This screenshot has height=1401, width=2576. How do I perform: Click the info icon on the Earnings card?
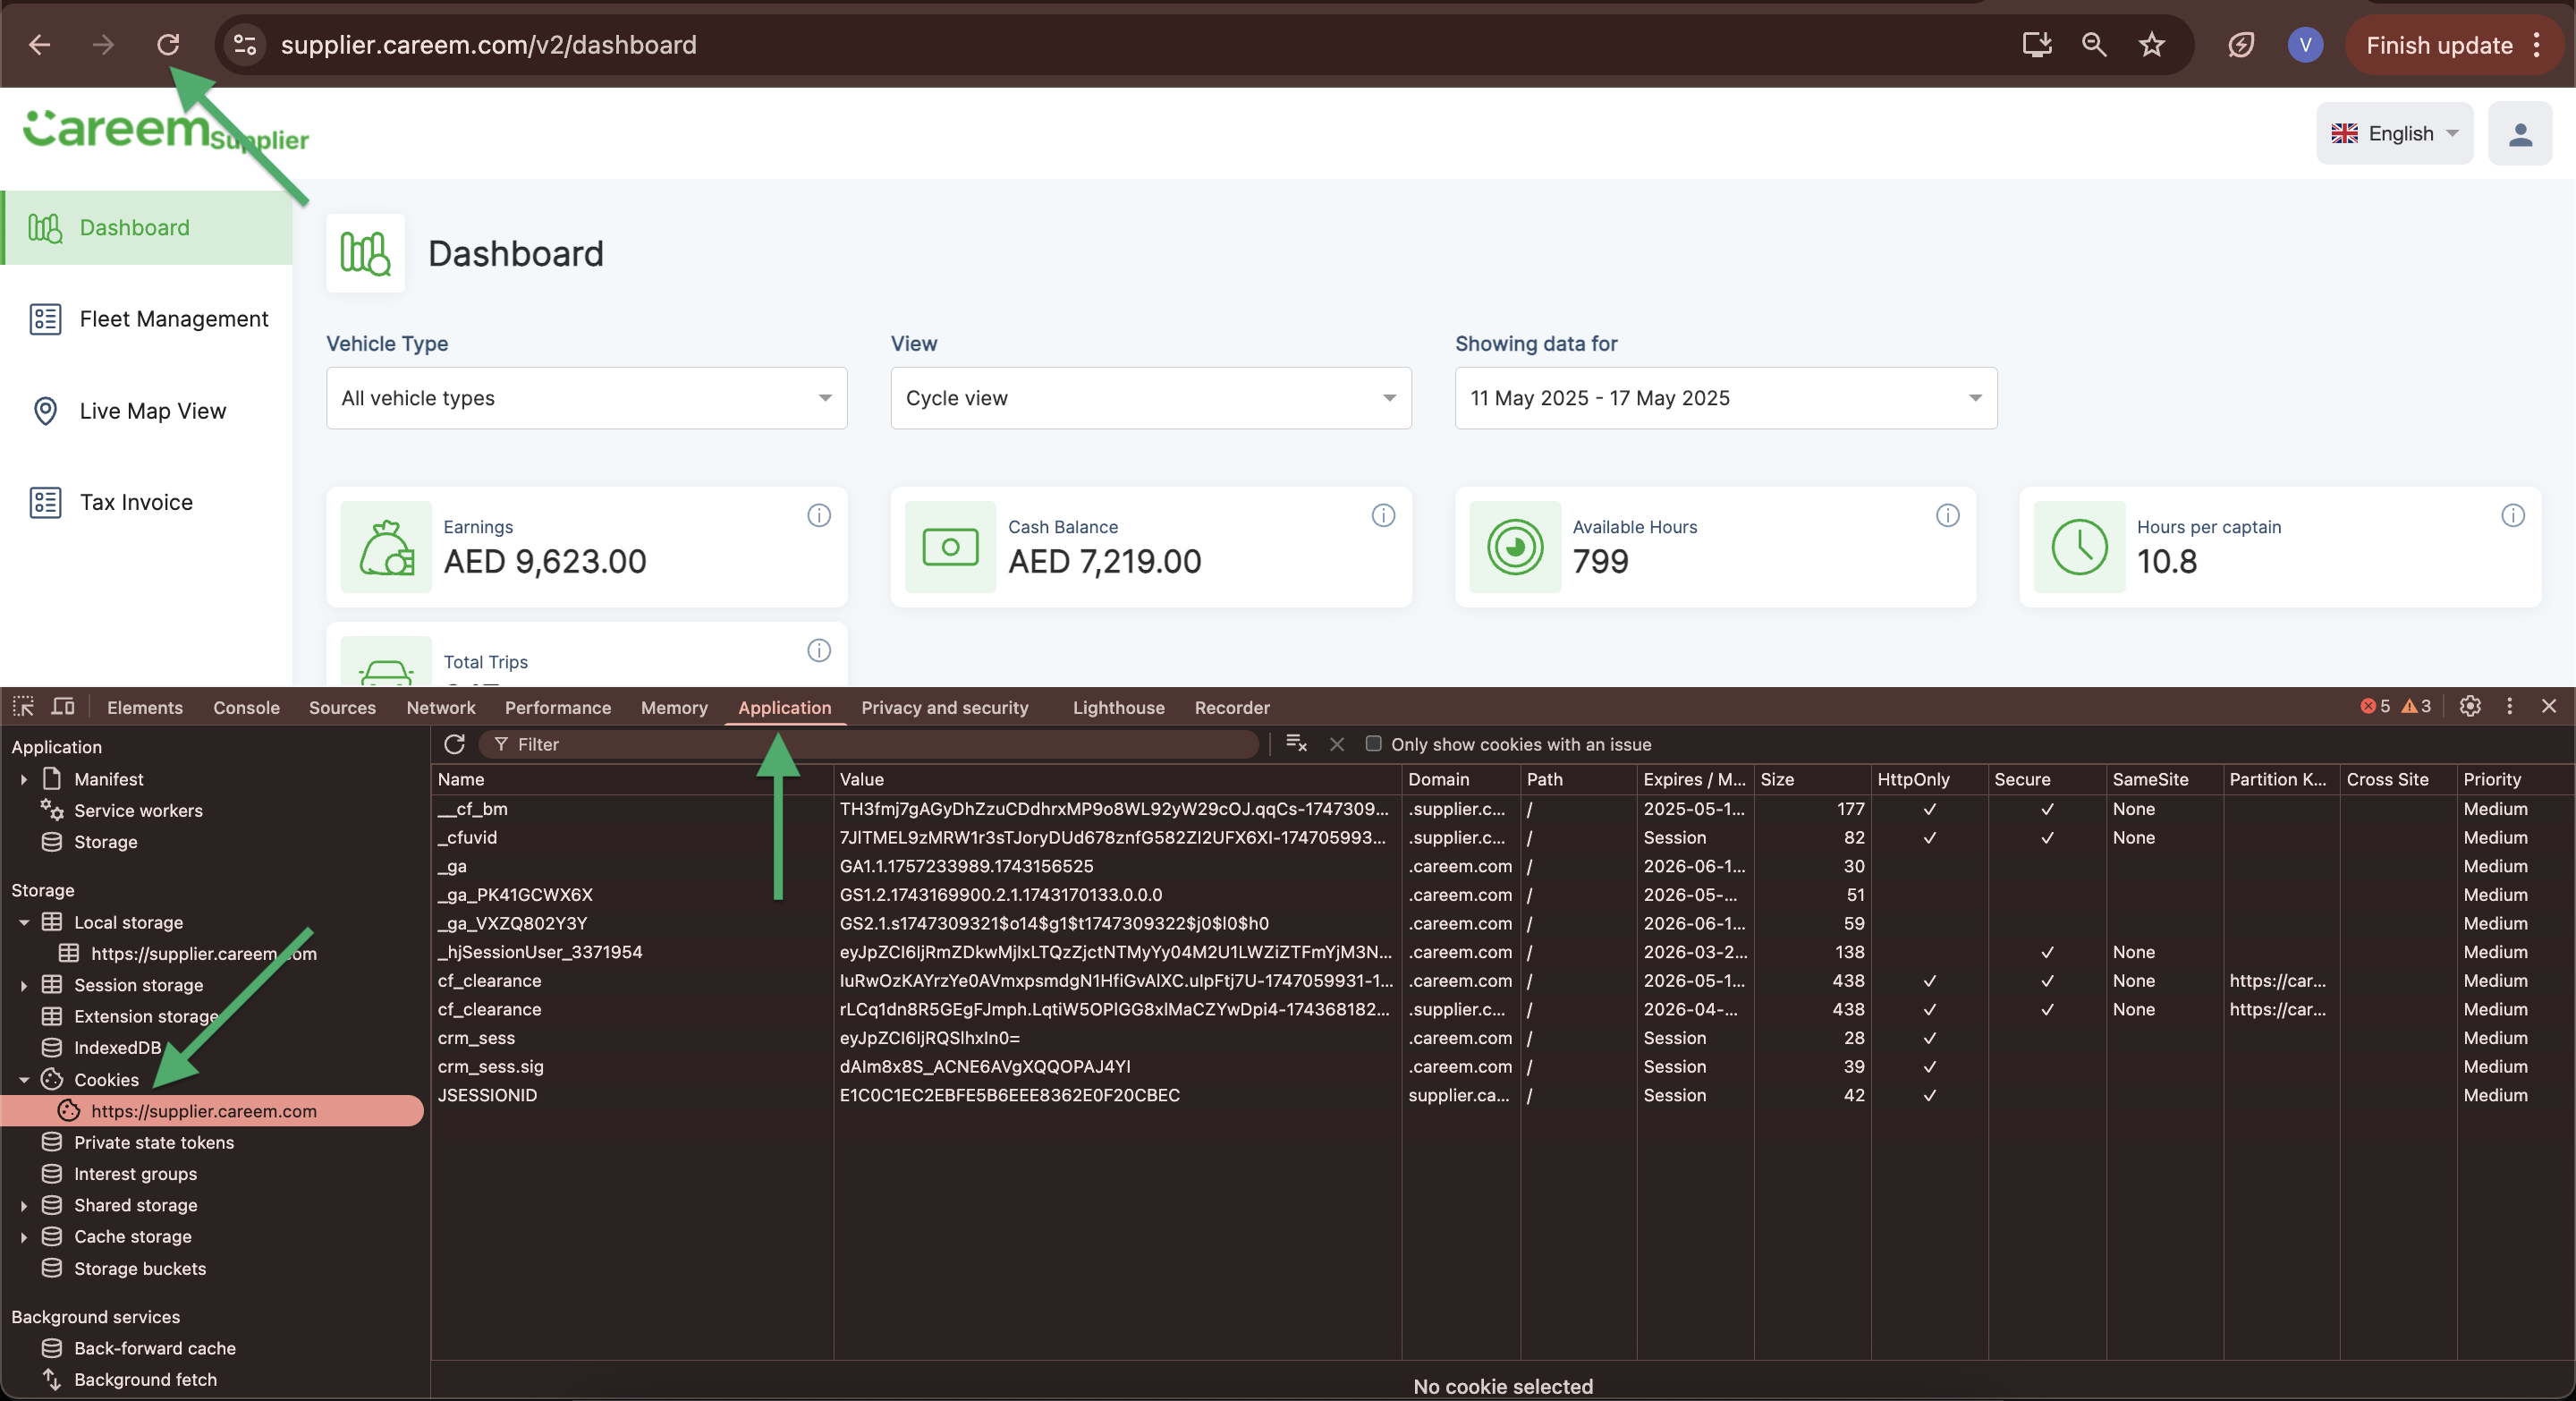pyautogui.click(x=818, y=515)
